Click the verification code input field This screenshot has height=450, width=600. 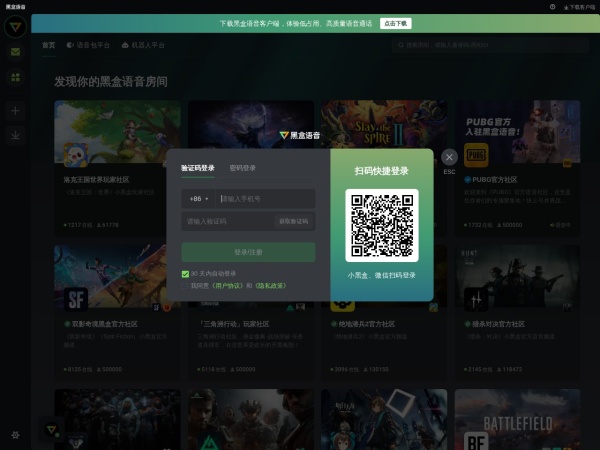pos(228,221)
